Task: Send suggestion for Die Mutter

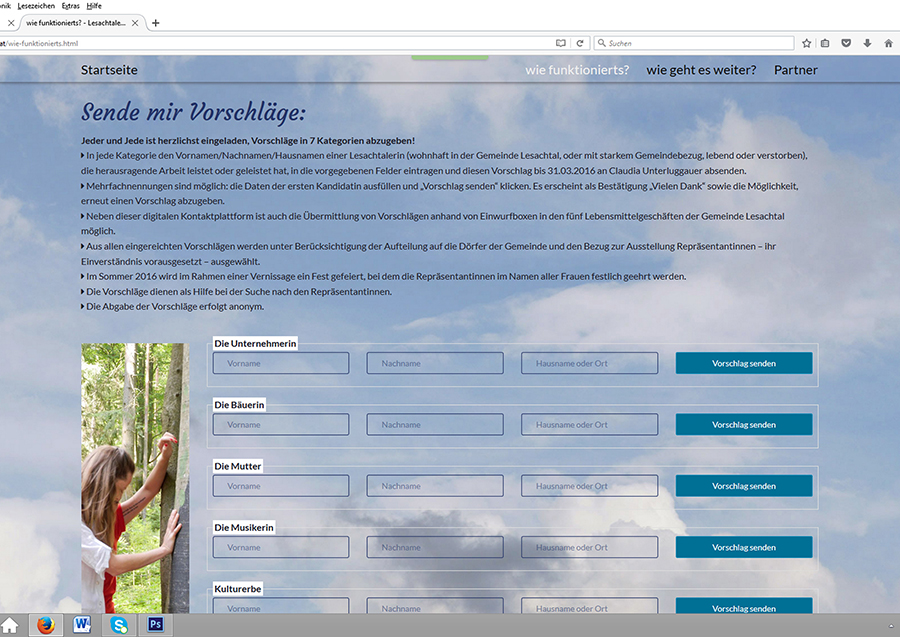Action: 744,486
